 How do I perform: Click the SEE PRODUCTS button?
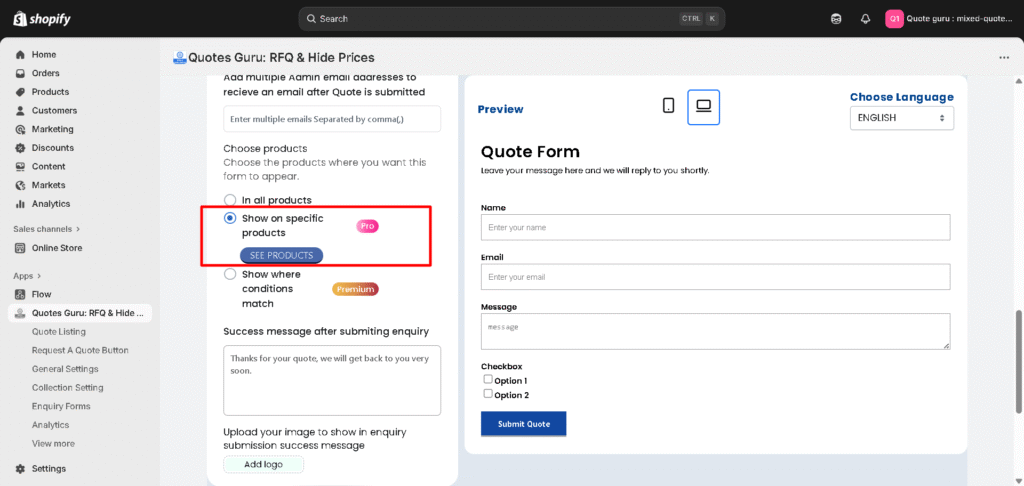pos(281,256)
